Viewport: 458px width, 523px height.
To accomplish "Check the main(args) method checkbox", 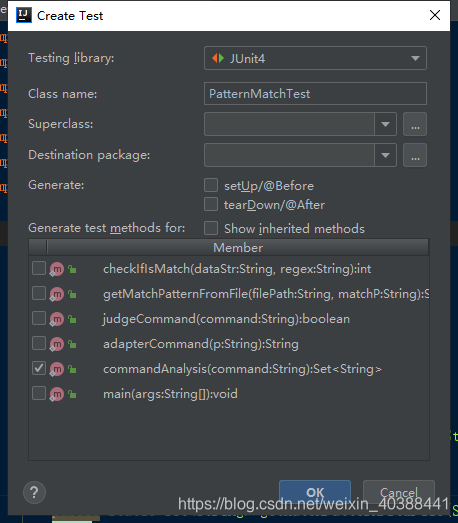I will tap(39, 393).
